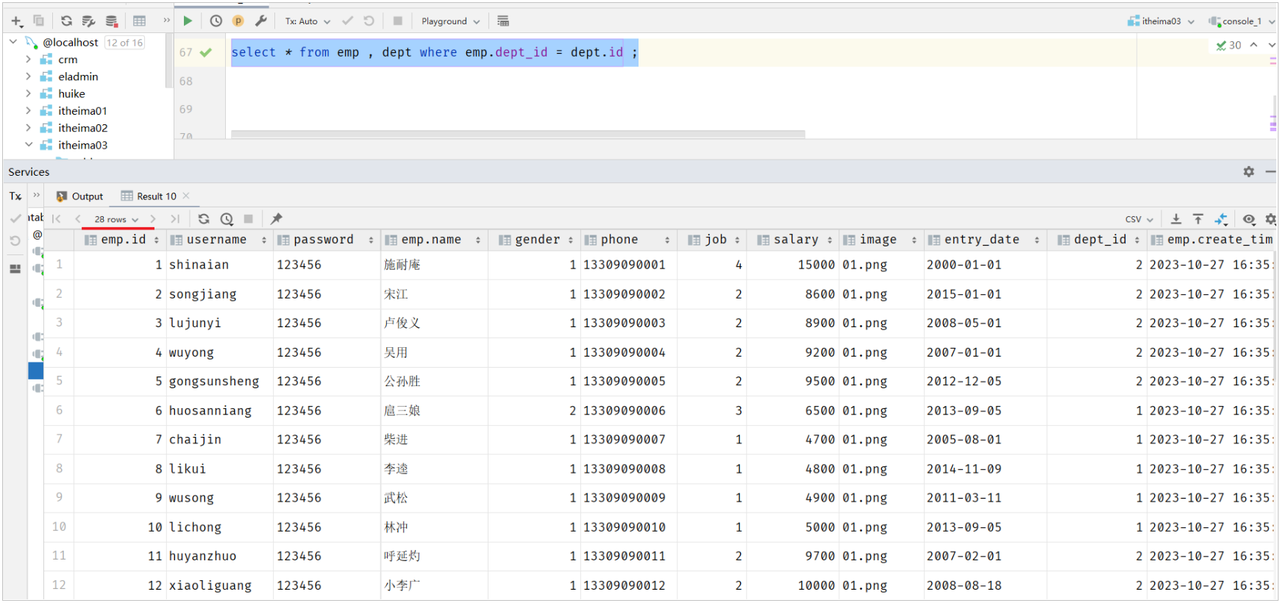
Task: Click the commit checkmark in the editor toolbar
Action: point(347,21)
